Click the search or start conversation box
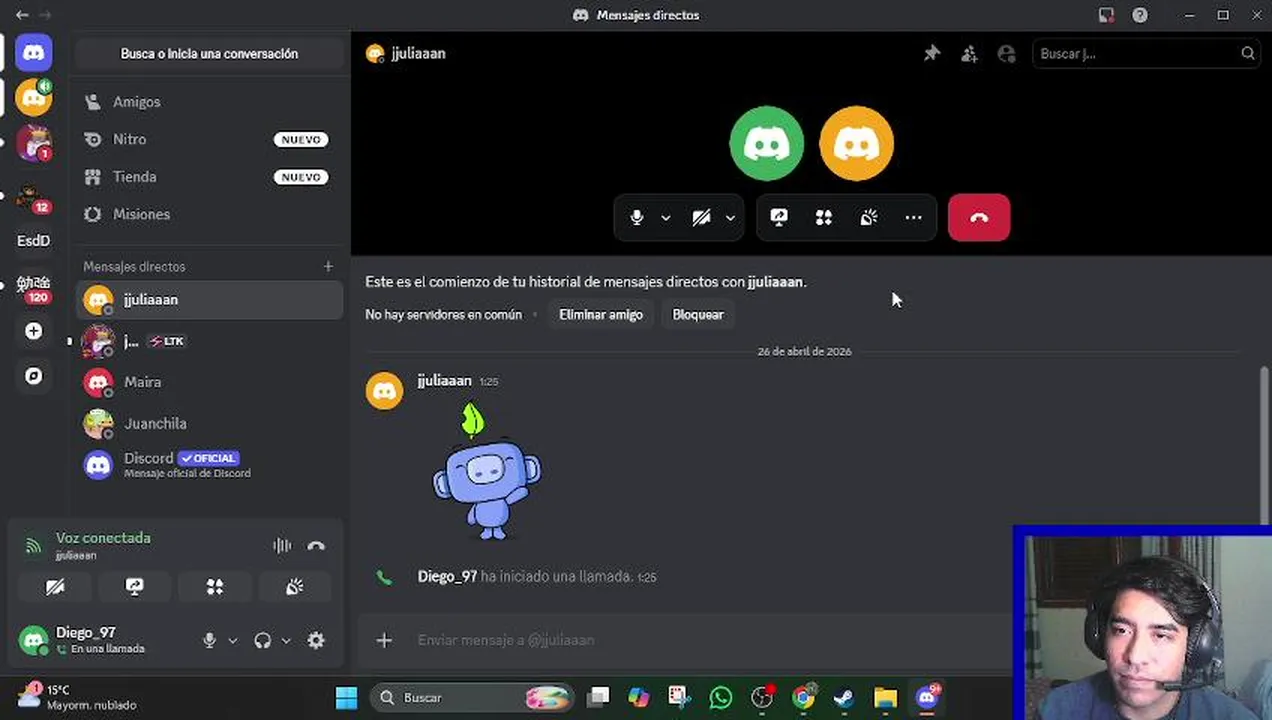This screenshot has height=720, width=1272. coord(209,54)
